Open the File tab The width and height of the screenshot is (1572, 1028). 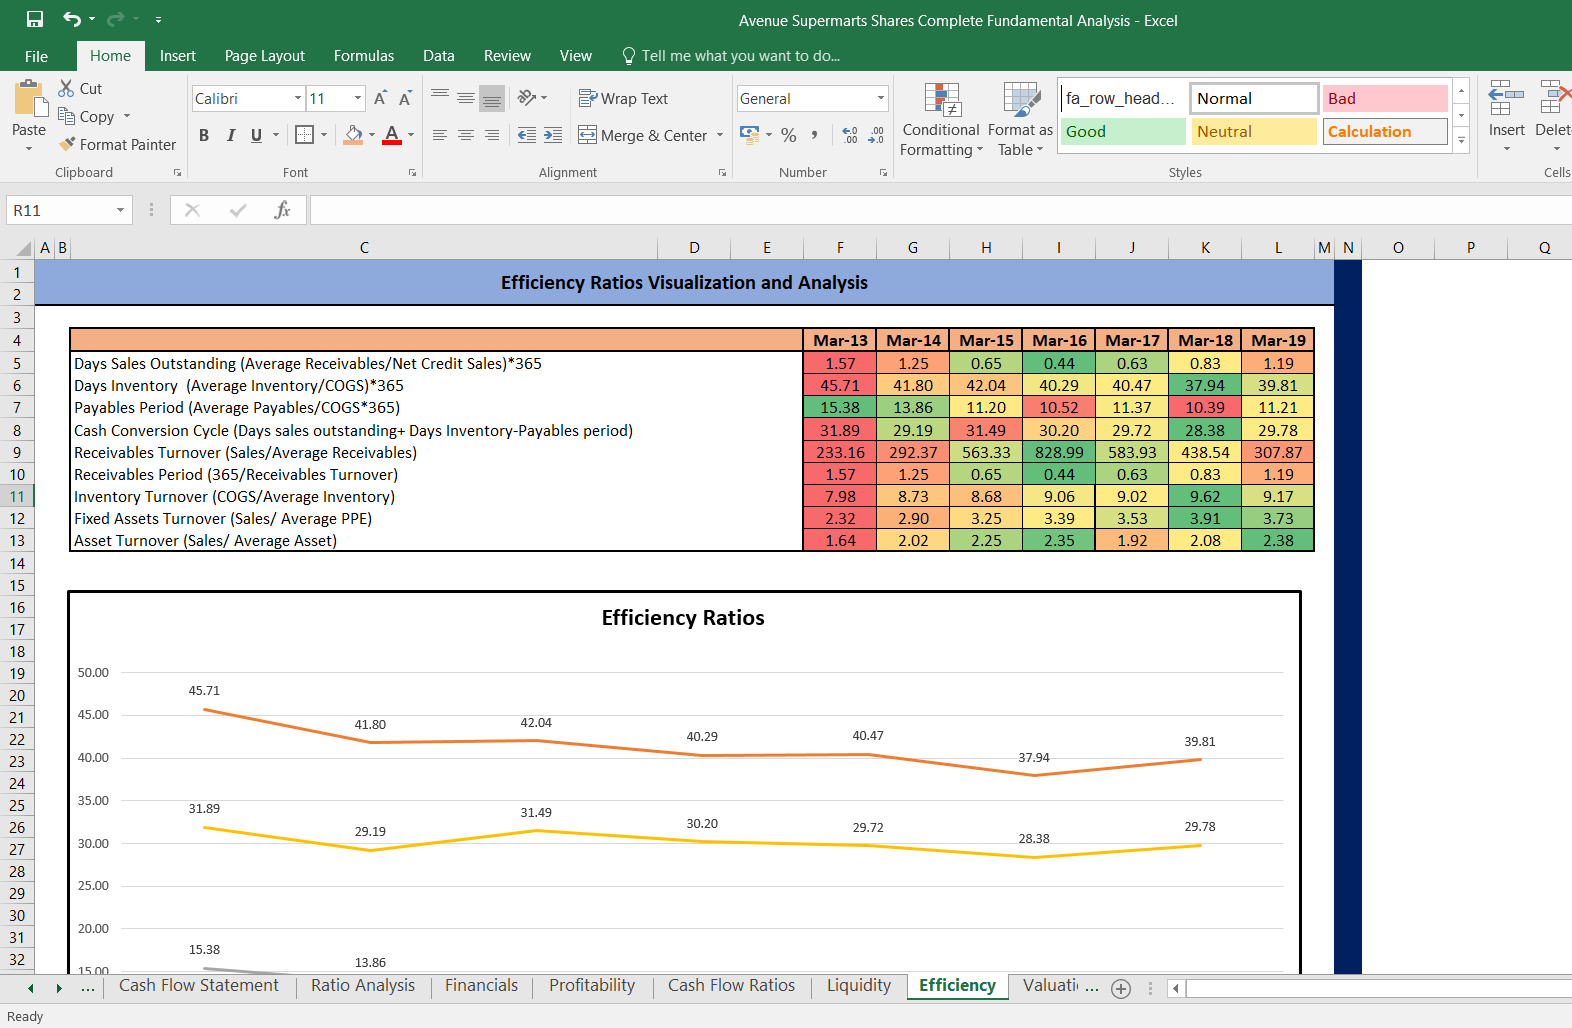tap(36, 56)
